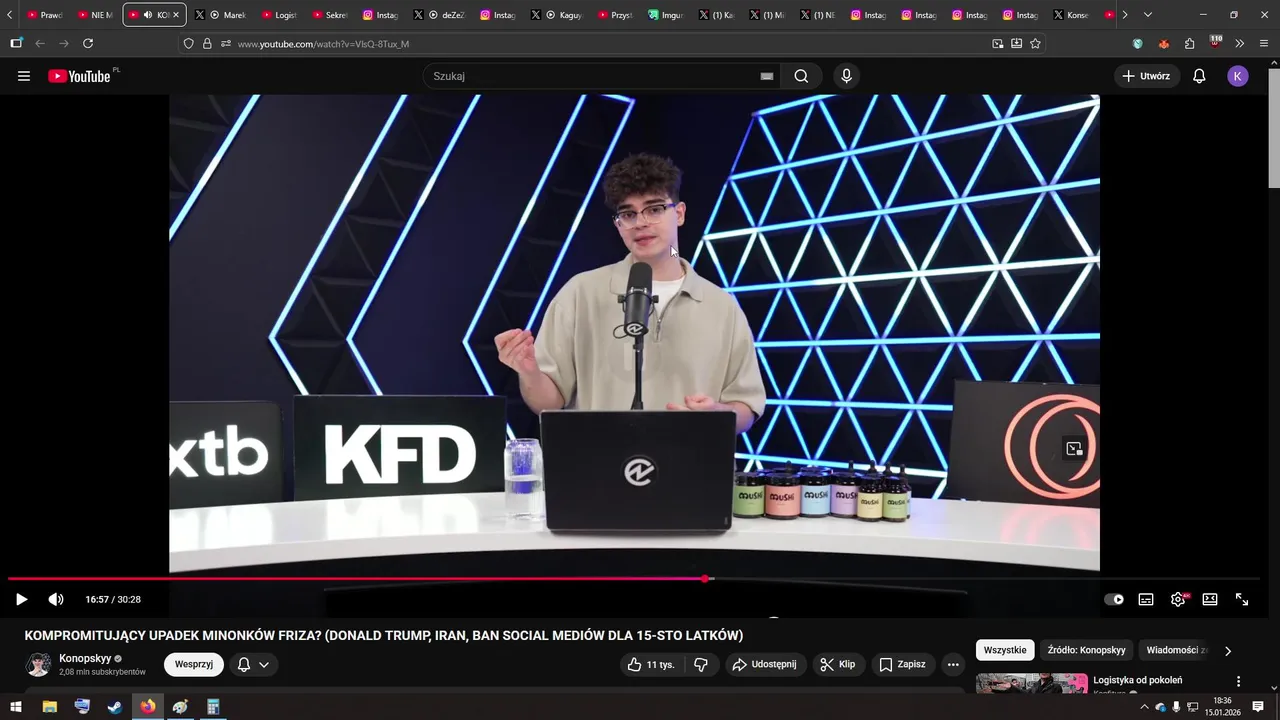Open the Firefox View workspace icon
This screenshot has width=1280, height=720.
click(16, 43)
